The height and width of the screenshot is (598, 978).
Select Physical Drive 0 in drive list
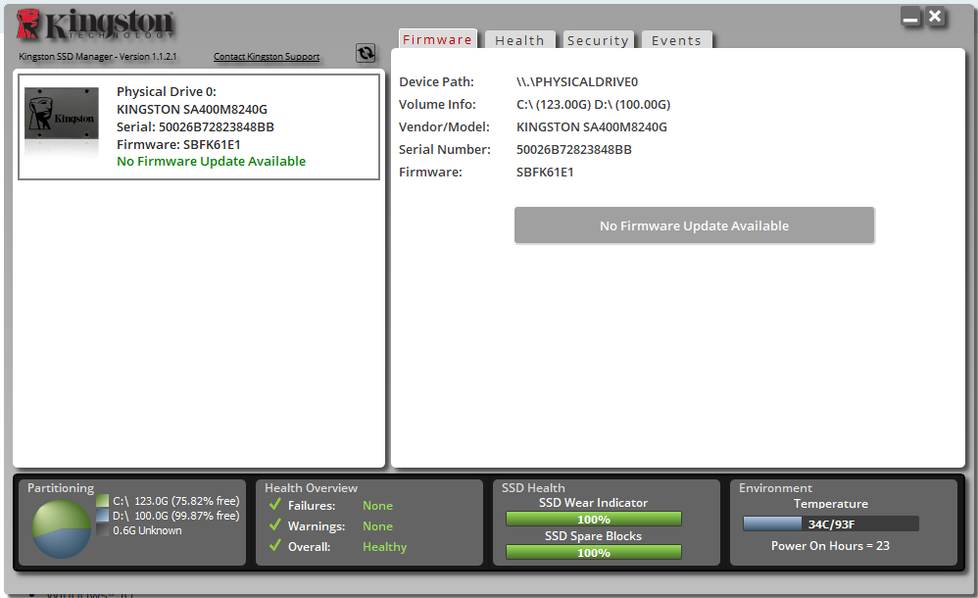point(198,126)
